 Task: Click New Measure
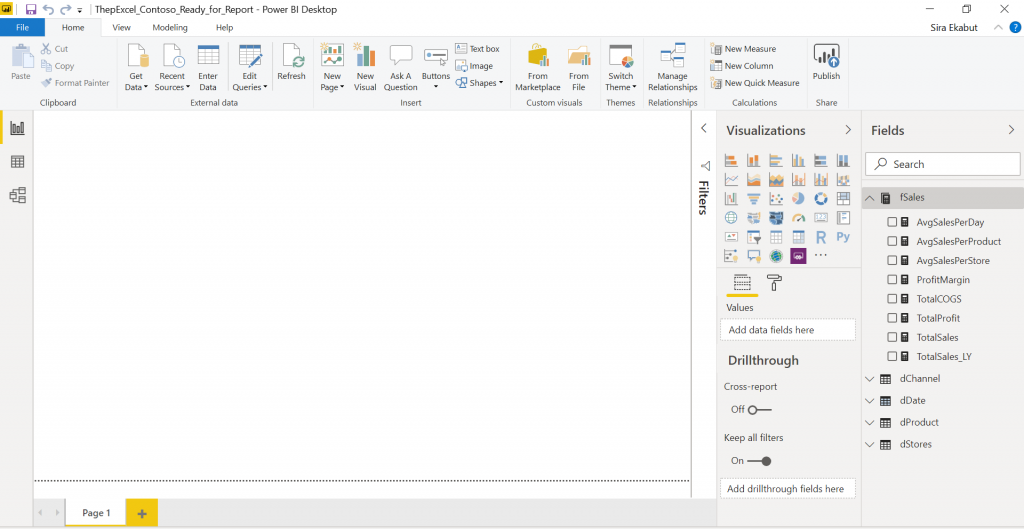tap(743, 49)
